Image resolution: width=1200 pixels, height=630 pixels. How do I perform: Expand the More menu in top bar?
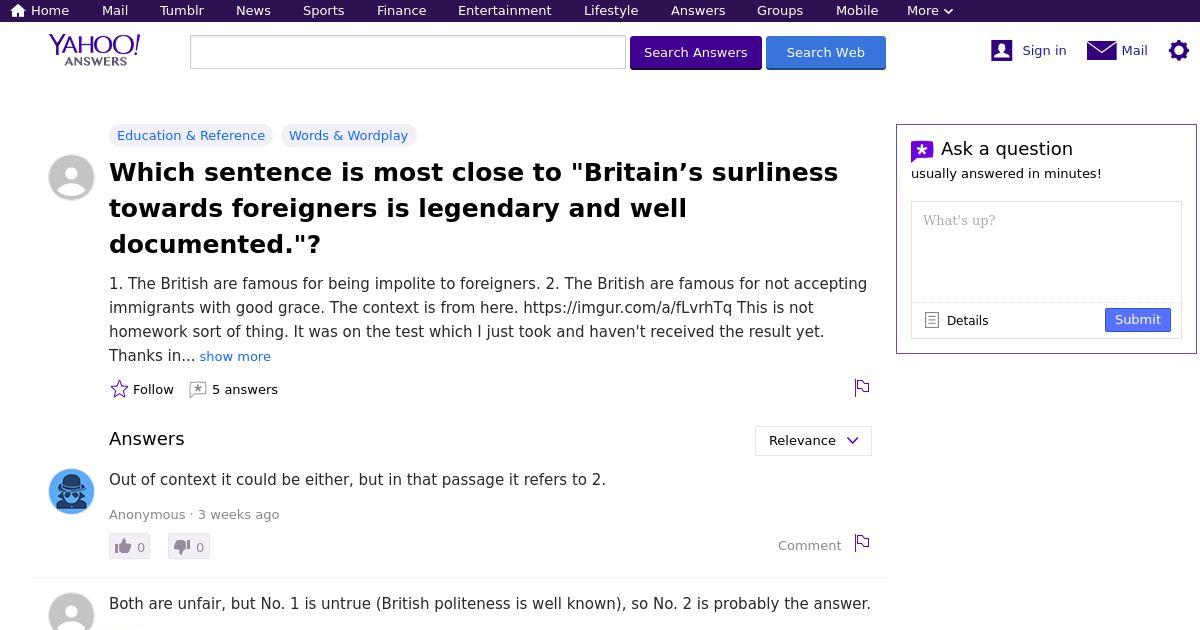tap(930, 10)
